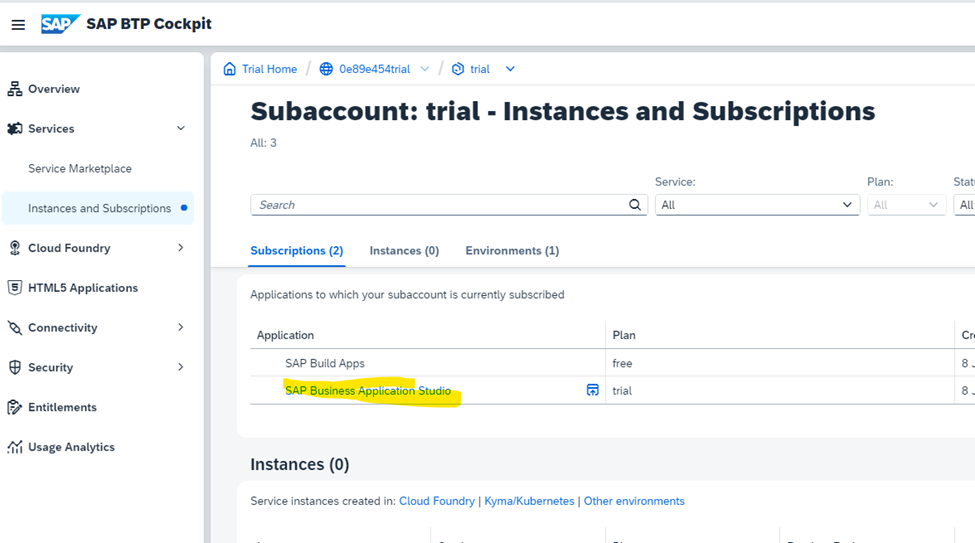Click the Security shield icon

tap(15, 367)
